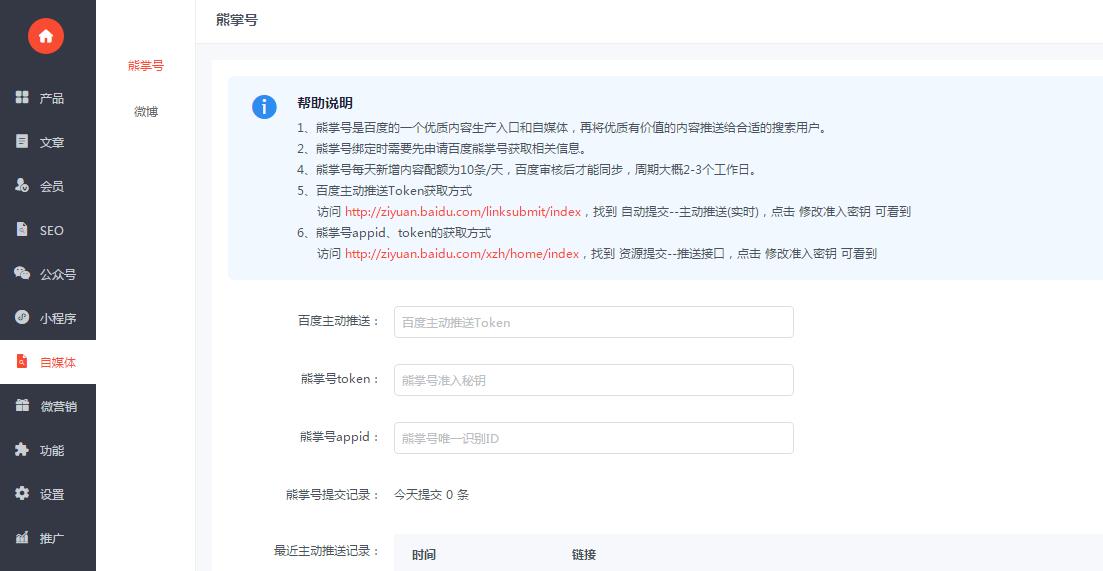This screenshot has width=1103, height=571.
Task: Click the 公众号 WeChat icon
Action: (x=23, y=274)
